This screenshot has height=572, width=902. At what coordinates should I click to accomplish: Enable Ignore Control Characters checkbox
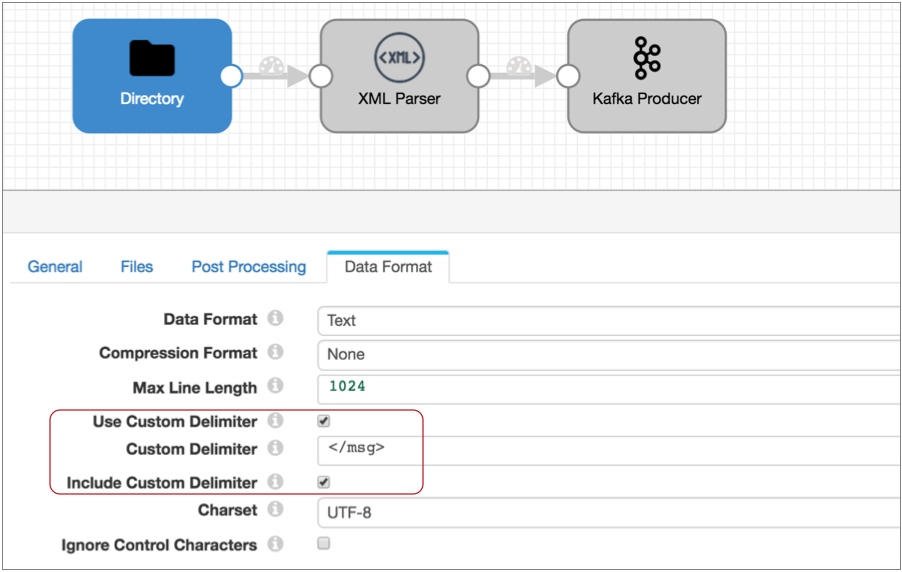click(x=323, y=544)
